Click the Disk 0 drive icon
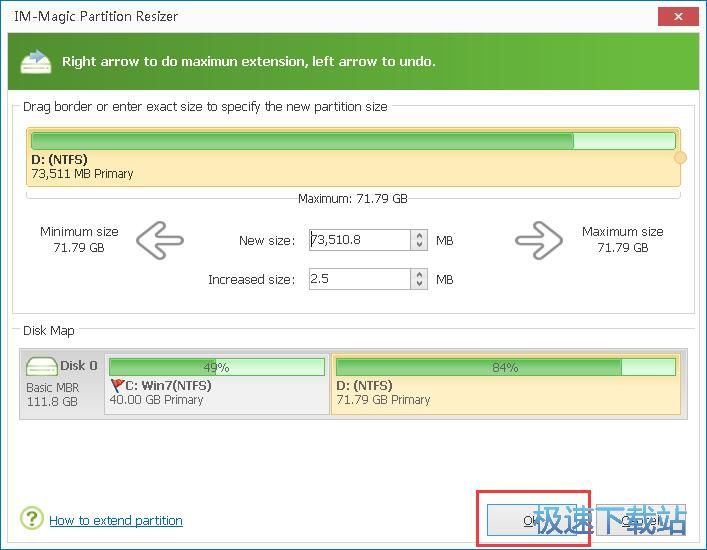The width and height of the screenshot is (707, 550). pyautogui.click(x=41, y=366)
